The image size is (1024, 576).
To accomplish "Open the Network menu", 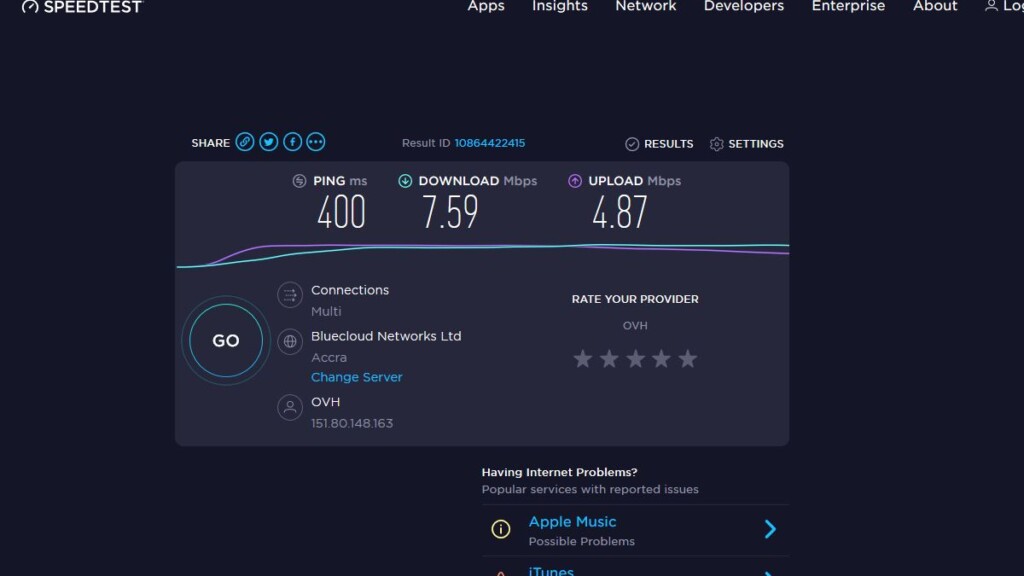I will pos(646,6).
